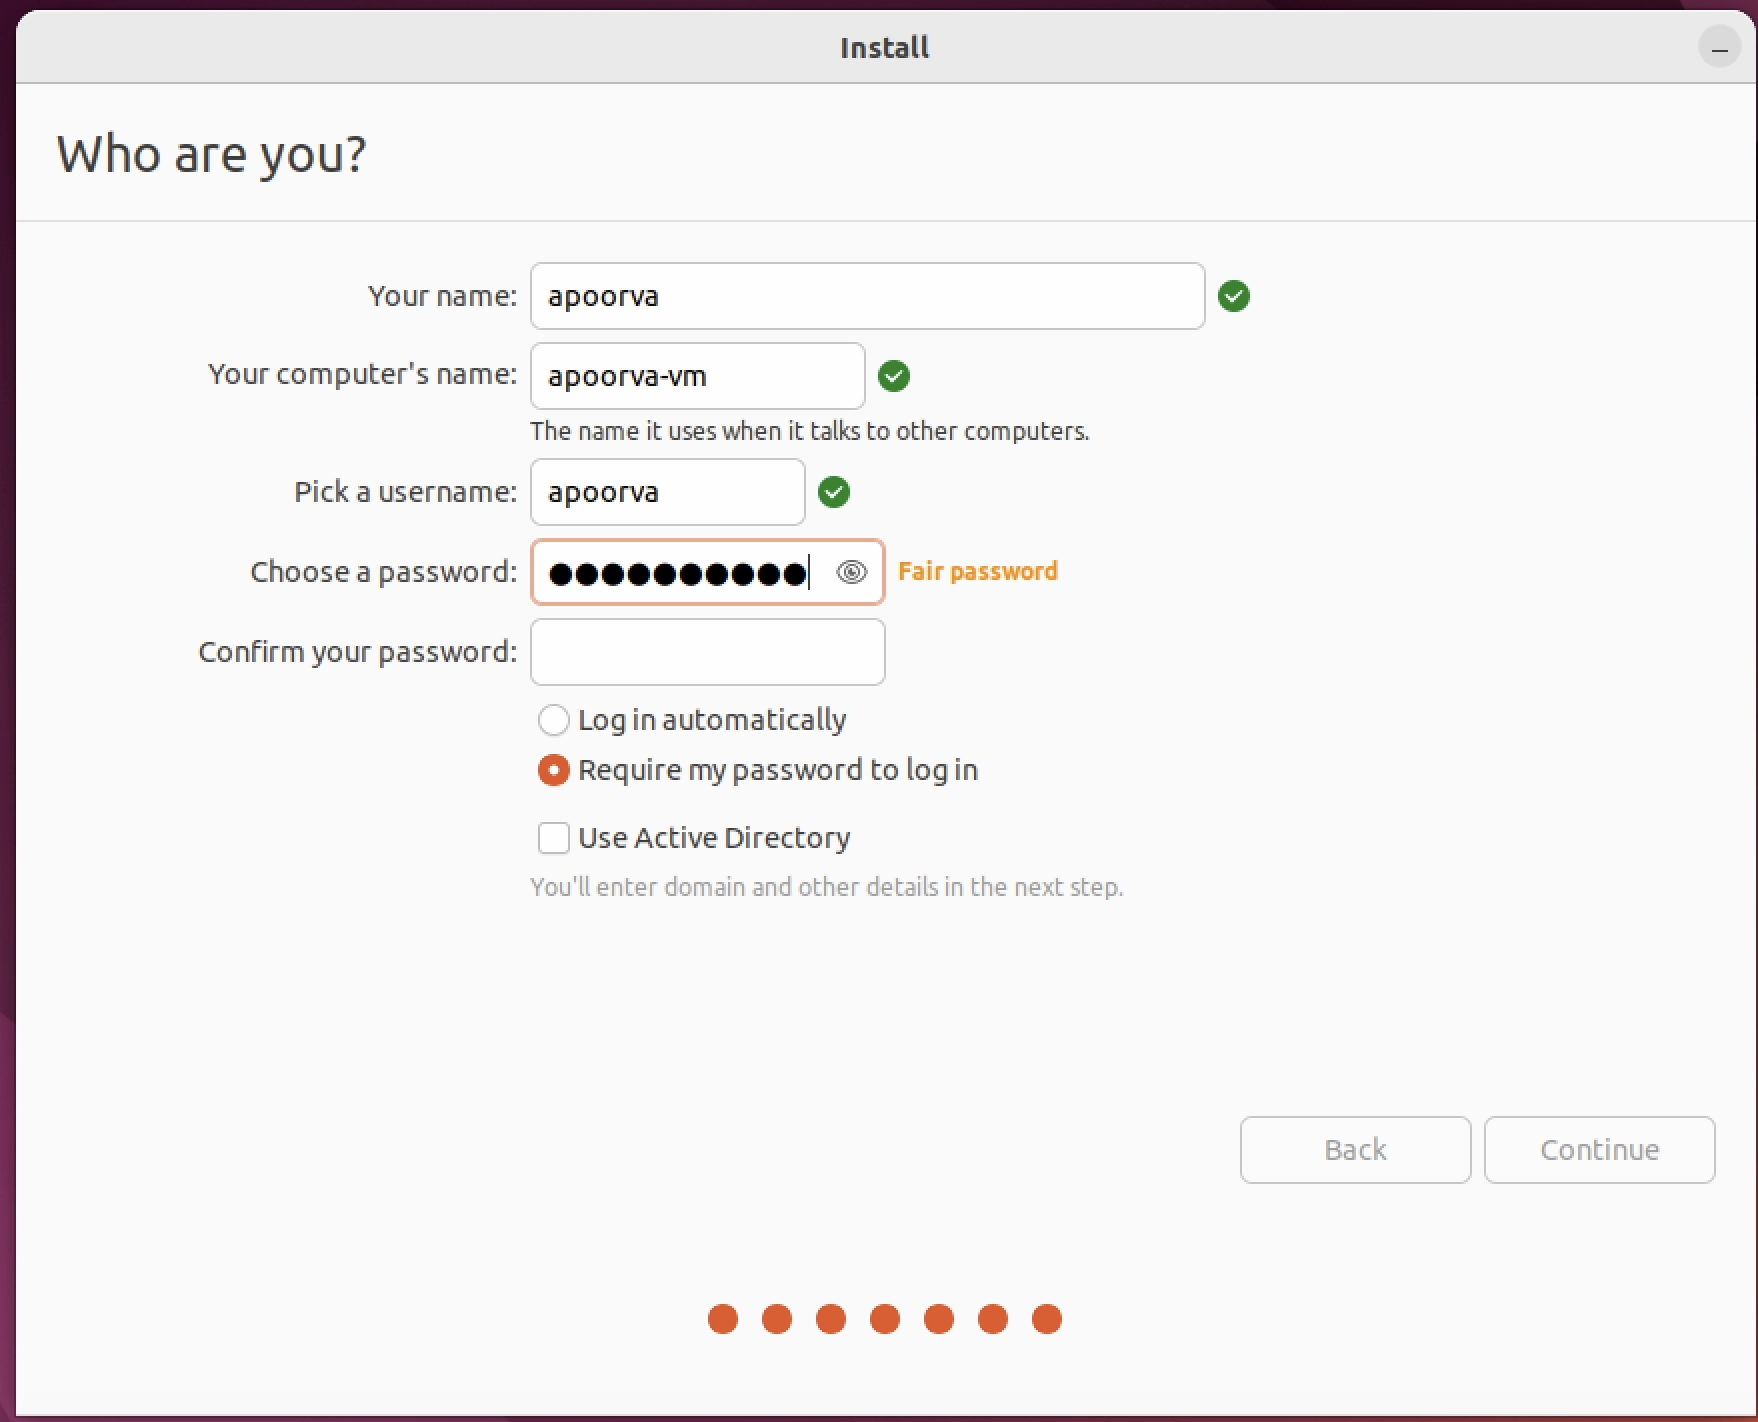This screenshot has height=1422, width=1758.
Task: Click the middle progress dot indicator
Action: [885, 1319]
